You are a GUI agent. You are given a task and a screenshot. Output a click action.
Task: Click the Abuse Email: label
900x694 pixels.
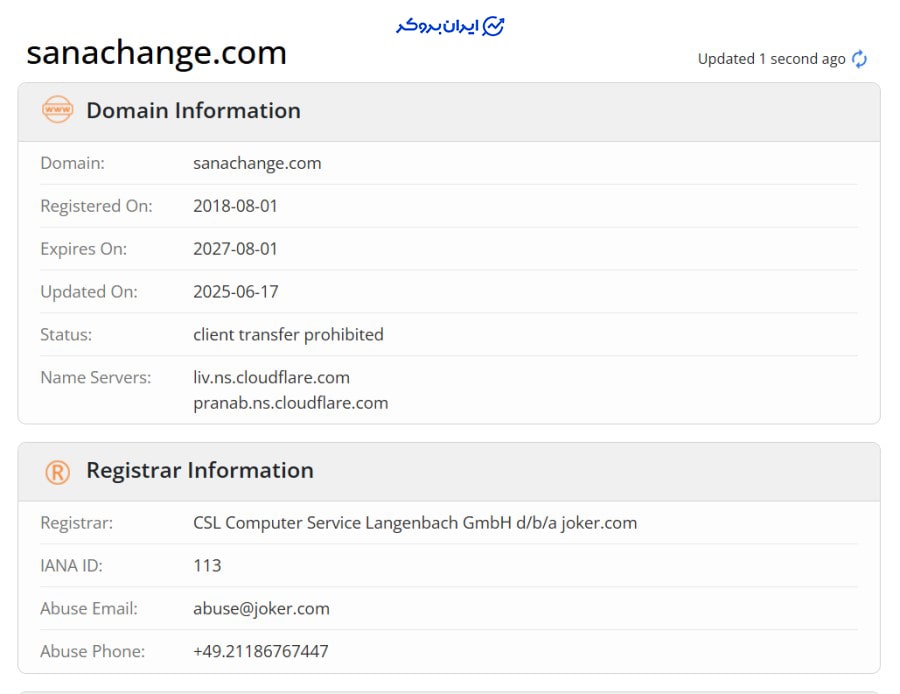pyautogui.click(x=89, y=608)
